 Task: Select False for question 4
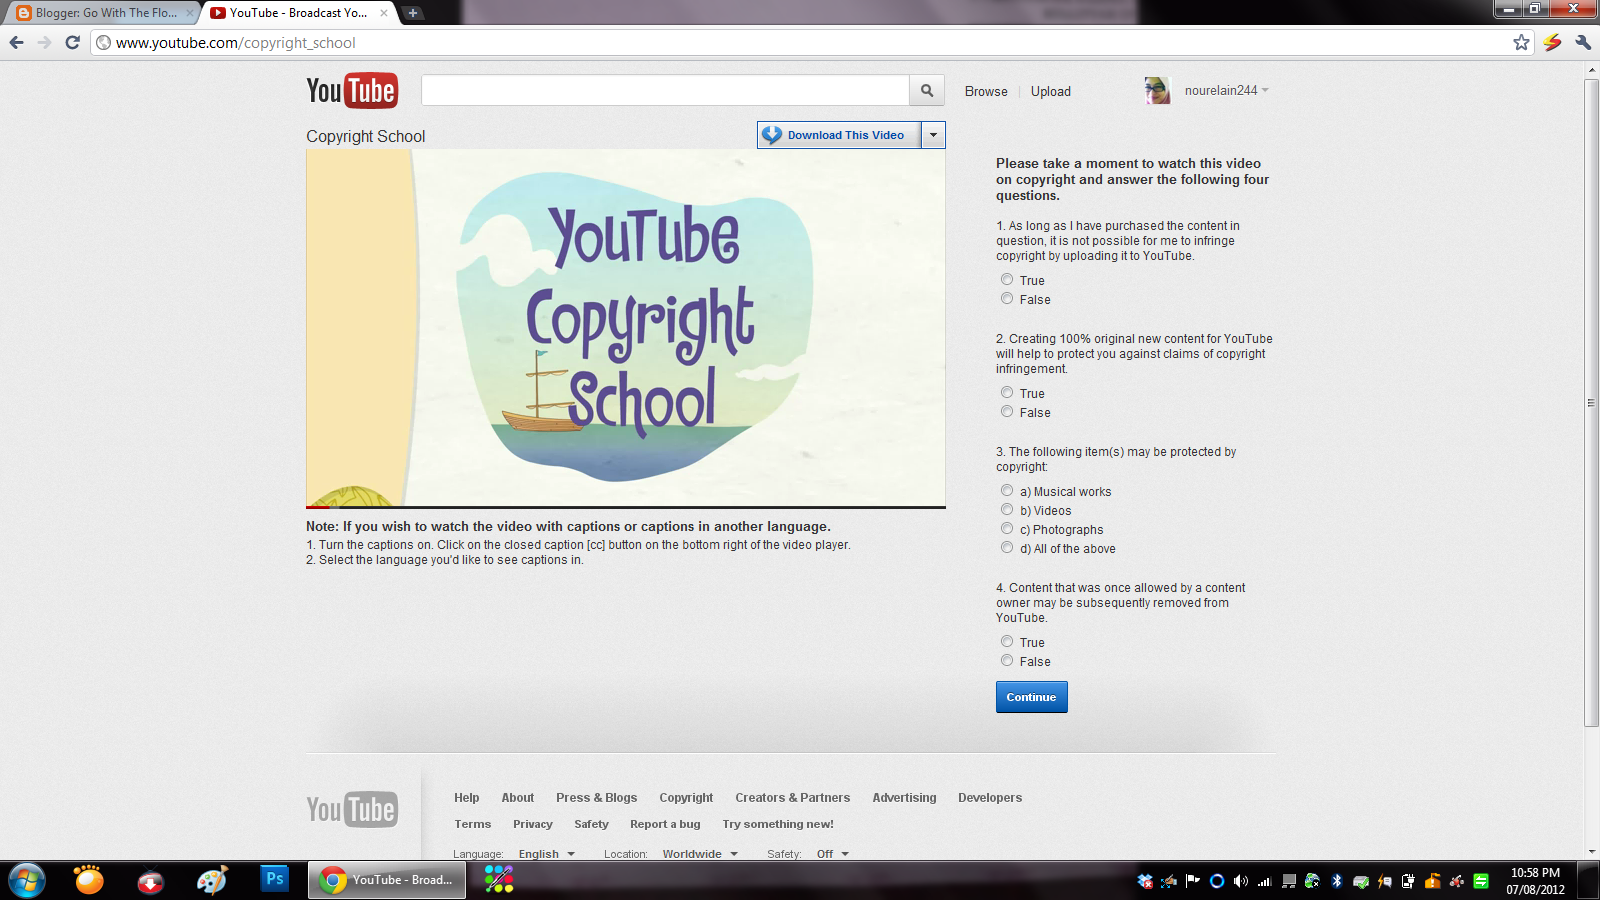pos(1007,661)
